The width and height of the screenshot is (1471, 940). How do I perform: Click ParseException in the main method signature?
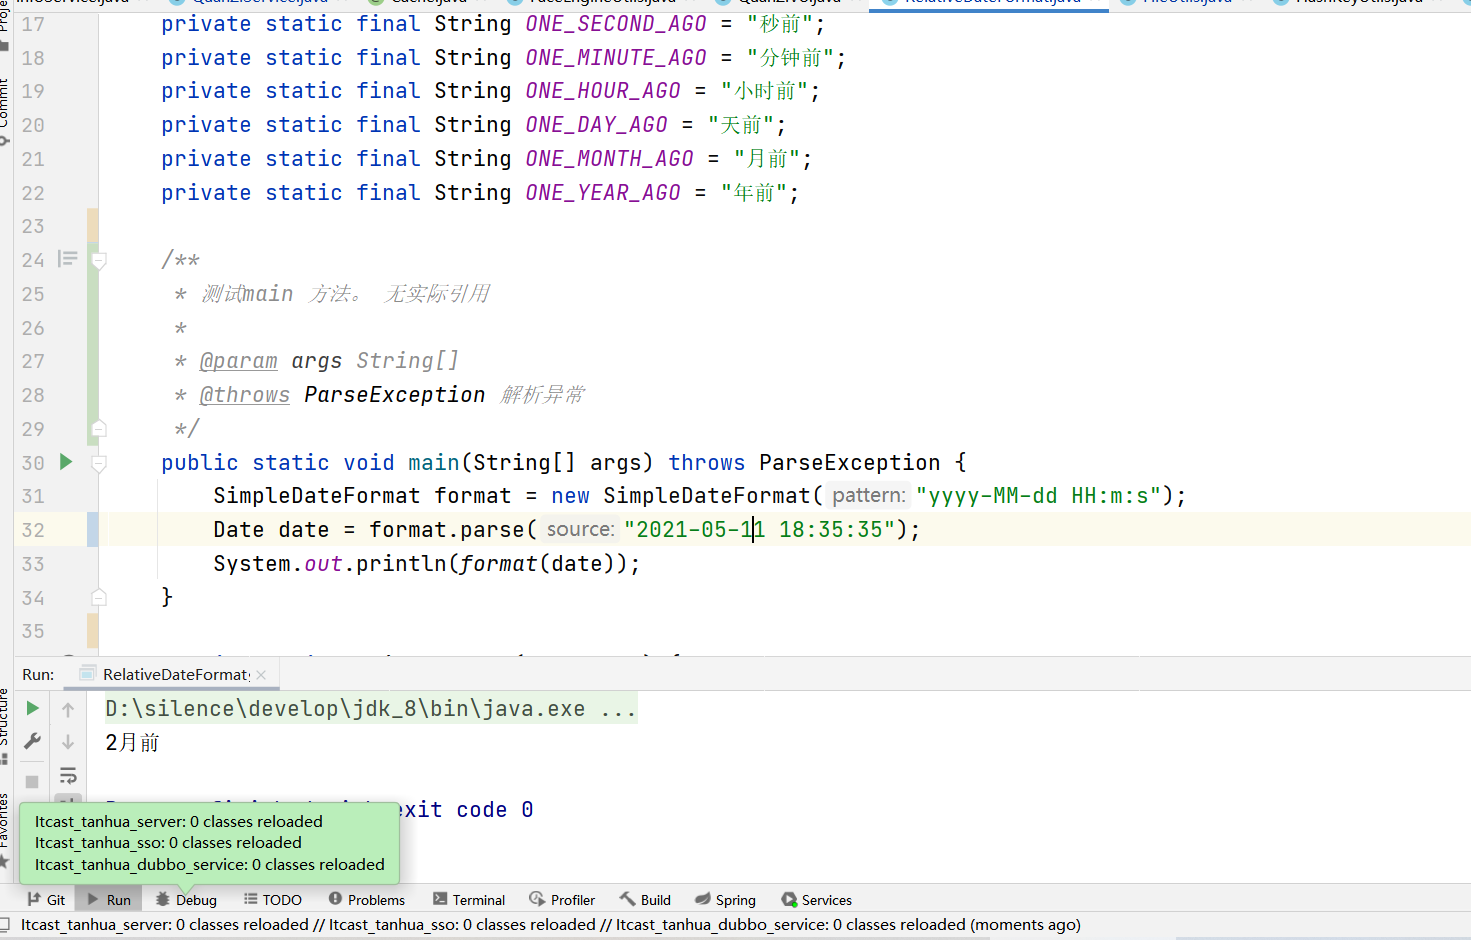(x=849, y=462)
